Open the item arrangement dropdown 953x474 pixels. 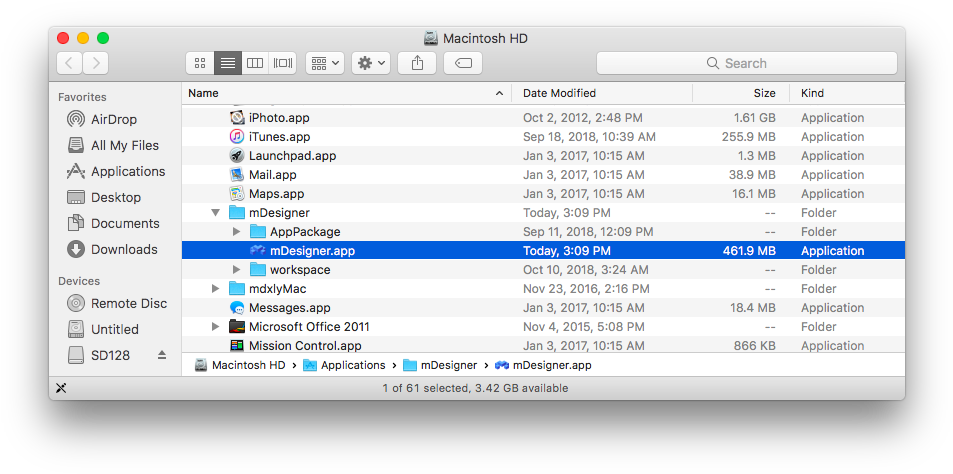click(325, 63)
